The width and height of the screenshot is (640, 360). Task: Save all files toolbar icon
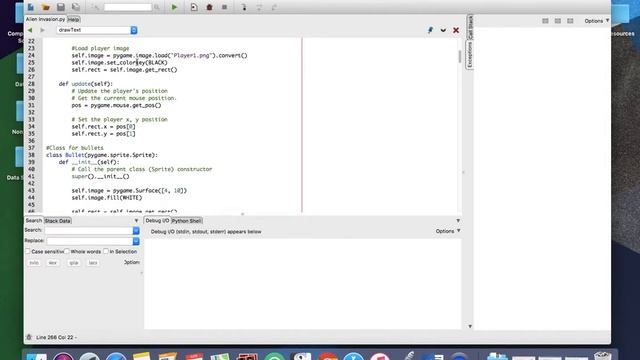[76, 7]
